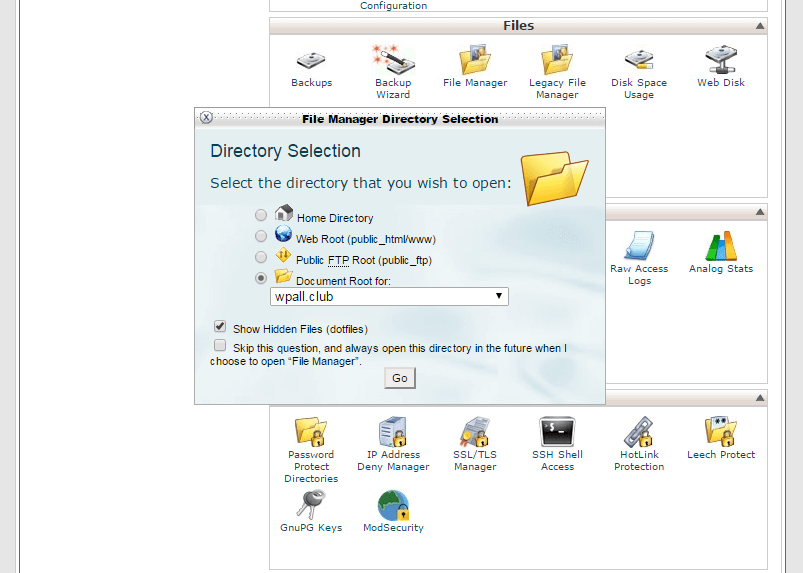Viewport: 803px width, 573px height.
Task: Collapse the Files section panel
Action: 760,26
